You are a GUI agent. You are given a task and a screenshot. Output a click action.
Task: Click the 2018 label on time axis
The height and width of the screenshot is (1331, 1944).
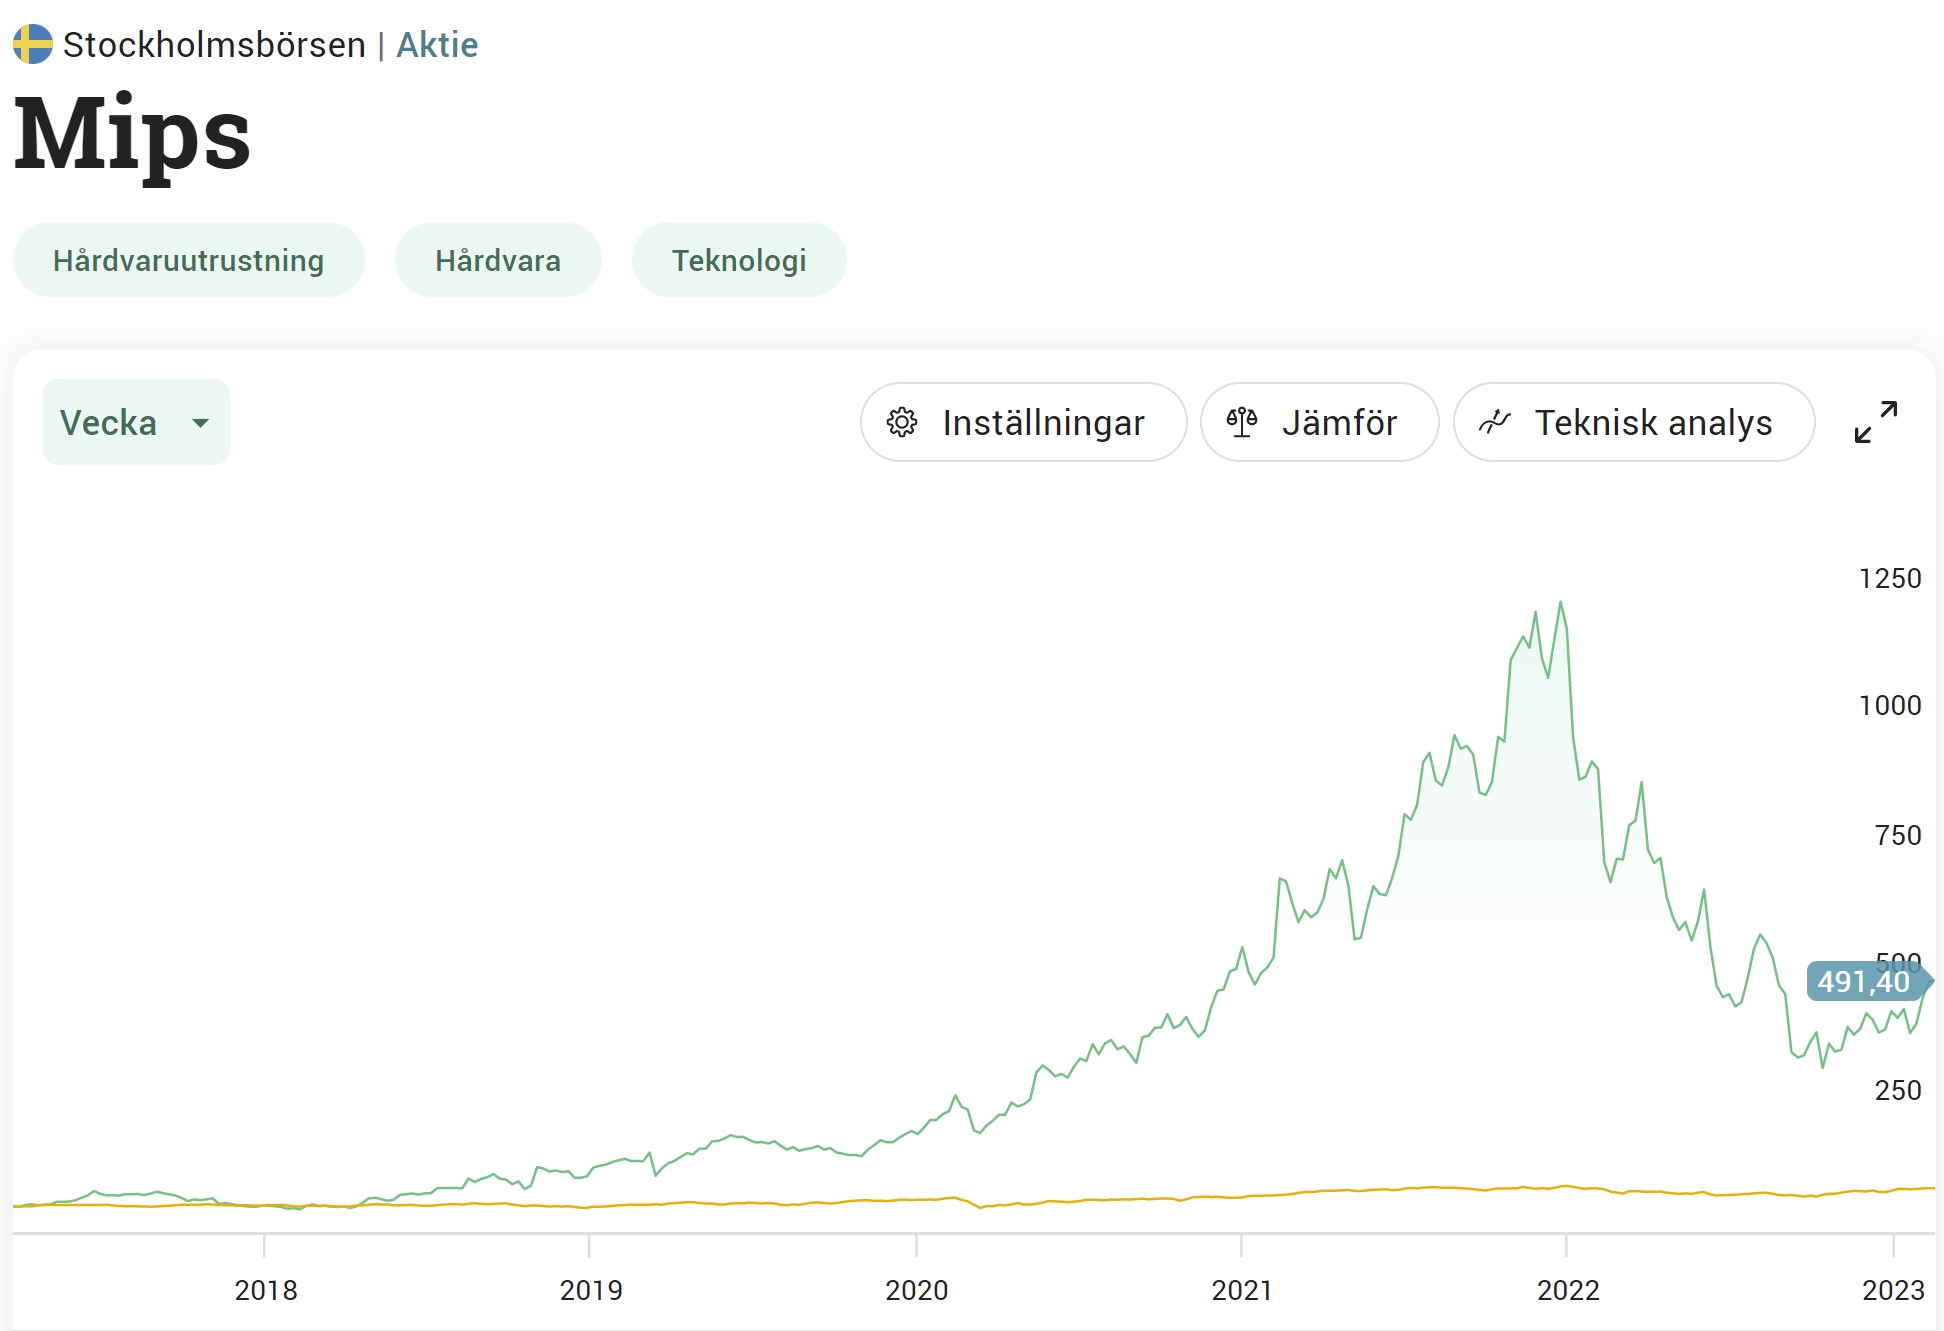point(266,1290)
